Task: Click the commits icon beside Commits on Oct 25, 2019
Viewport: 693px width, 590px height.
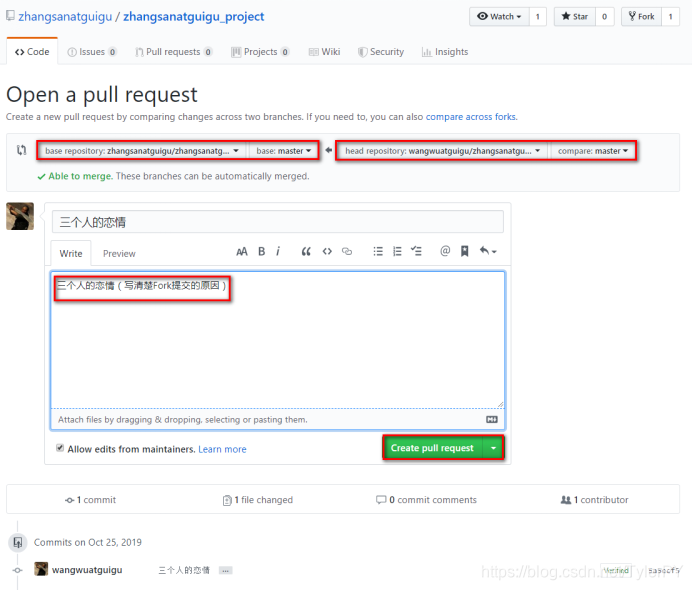Action: pyautogui.click(x=18, y=542)
